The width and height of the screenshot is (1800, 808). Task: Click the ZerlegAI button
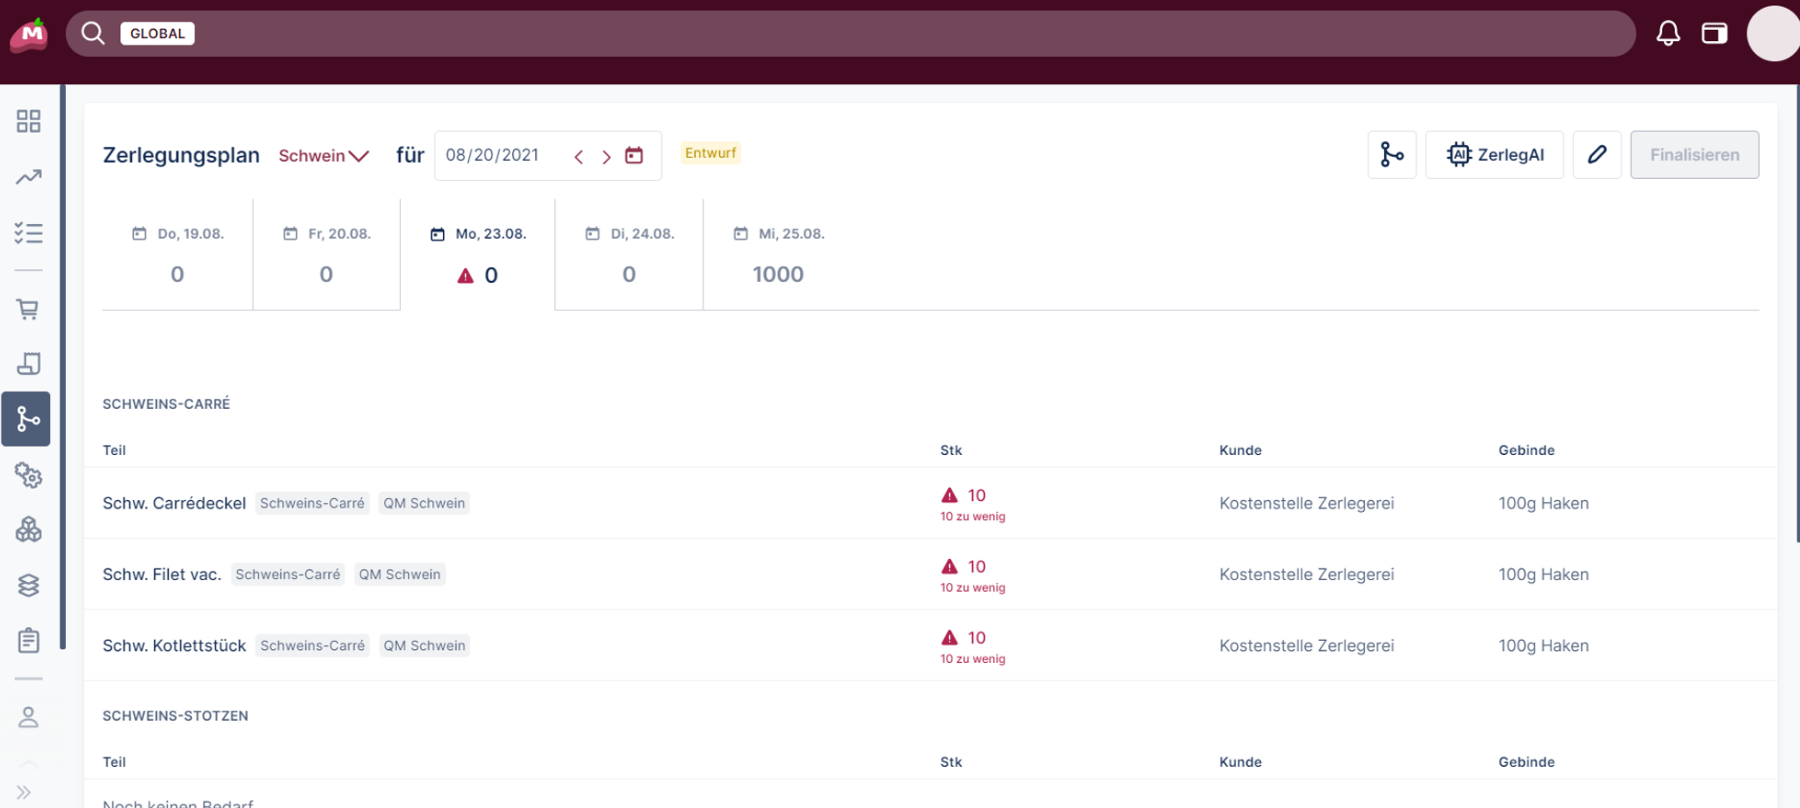1494,155
